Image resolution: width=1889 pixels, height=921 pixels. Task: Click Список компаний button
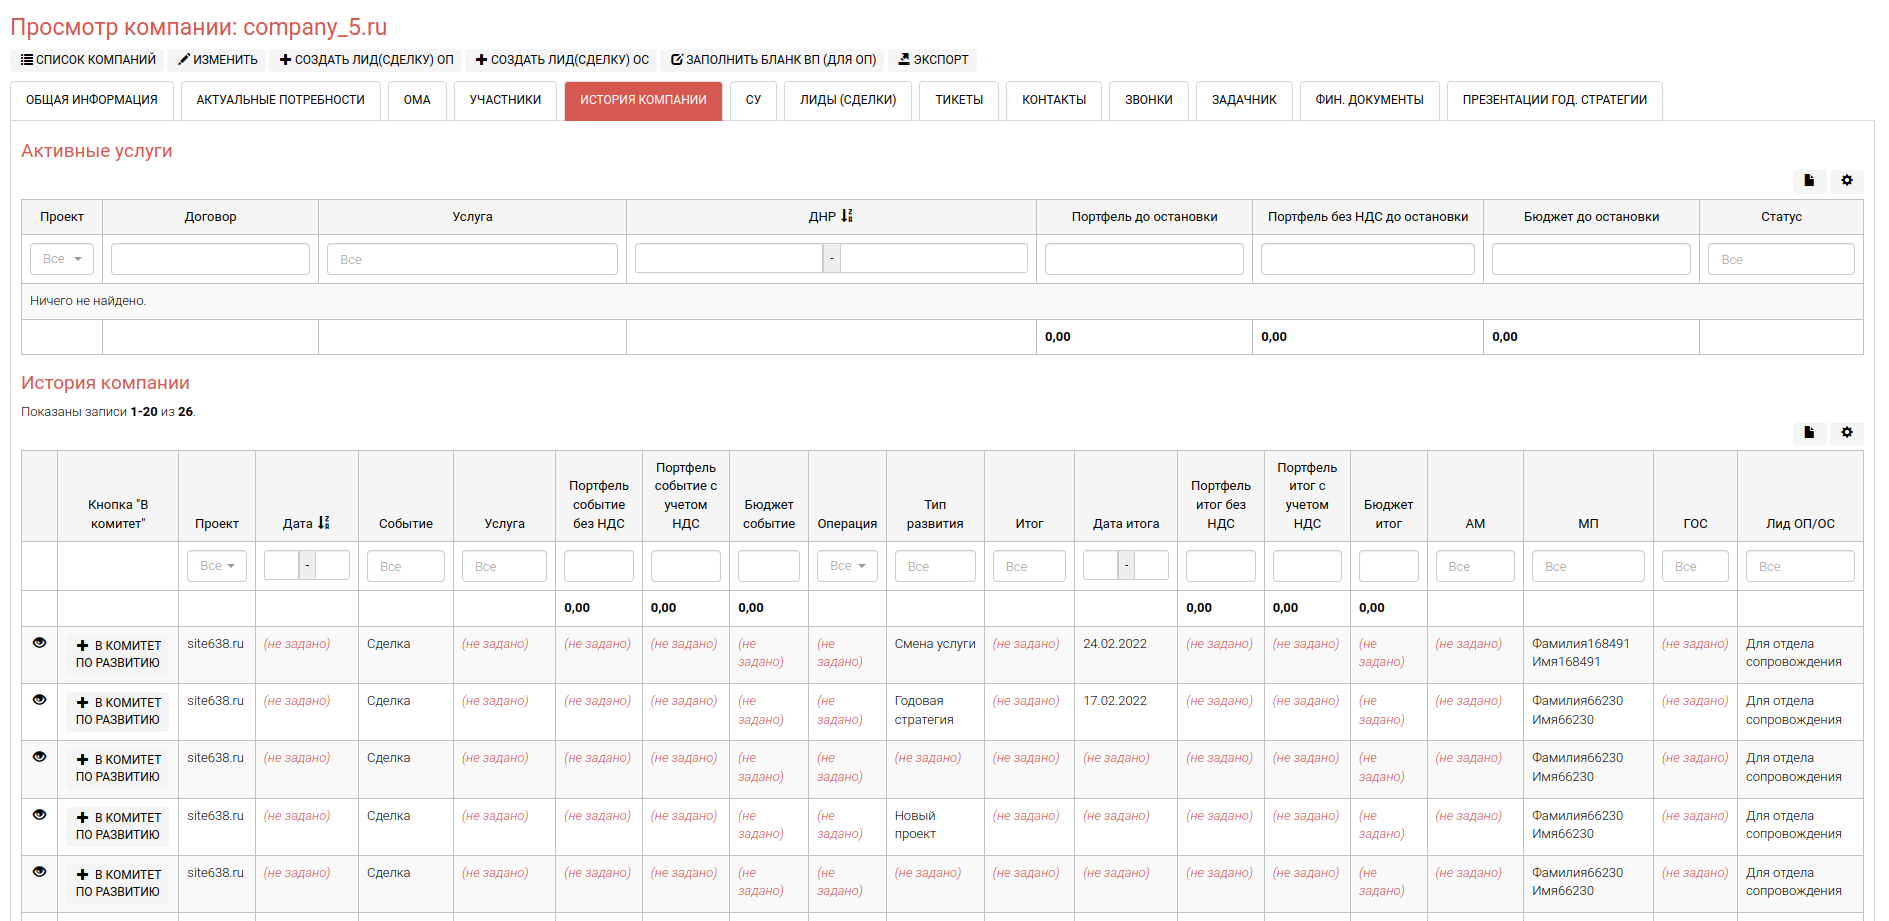[88, 60]
